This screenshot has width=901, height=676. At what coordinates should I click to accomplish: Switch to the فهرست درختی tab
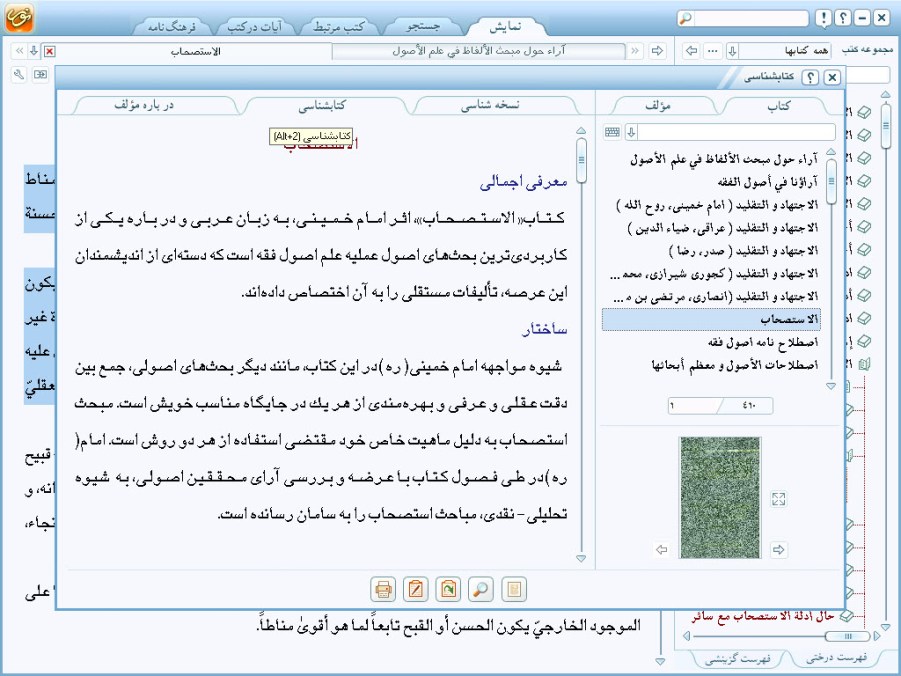point(837,658)
